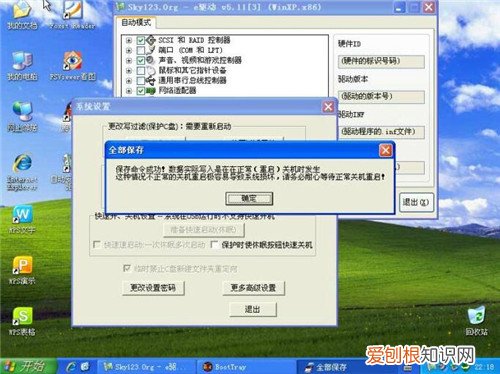
Task: Click the sound, video and game controller icon
Action: [151, 60]
